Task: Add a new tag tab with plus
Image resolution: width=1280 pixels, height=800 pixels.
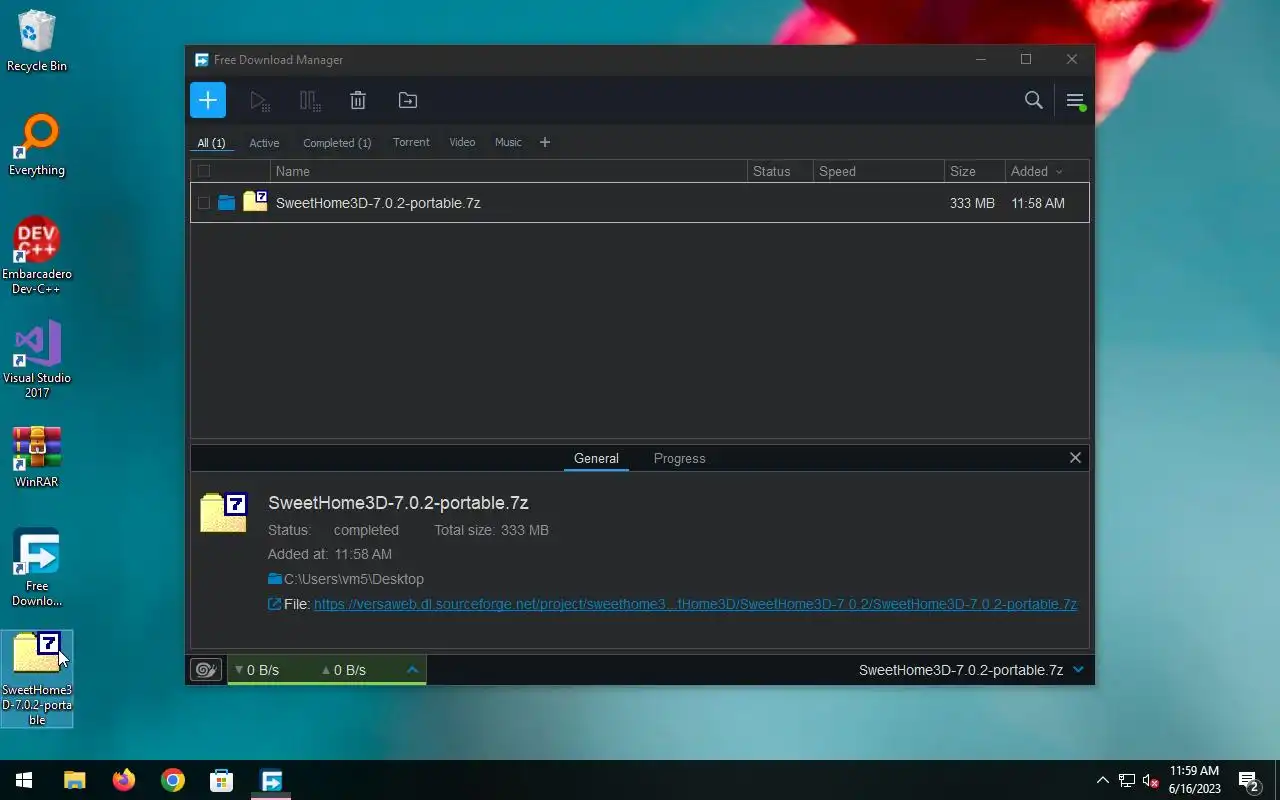Action: coord(545,142)
